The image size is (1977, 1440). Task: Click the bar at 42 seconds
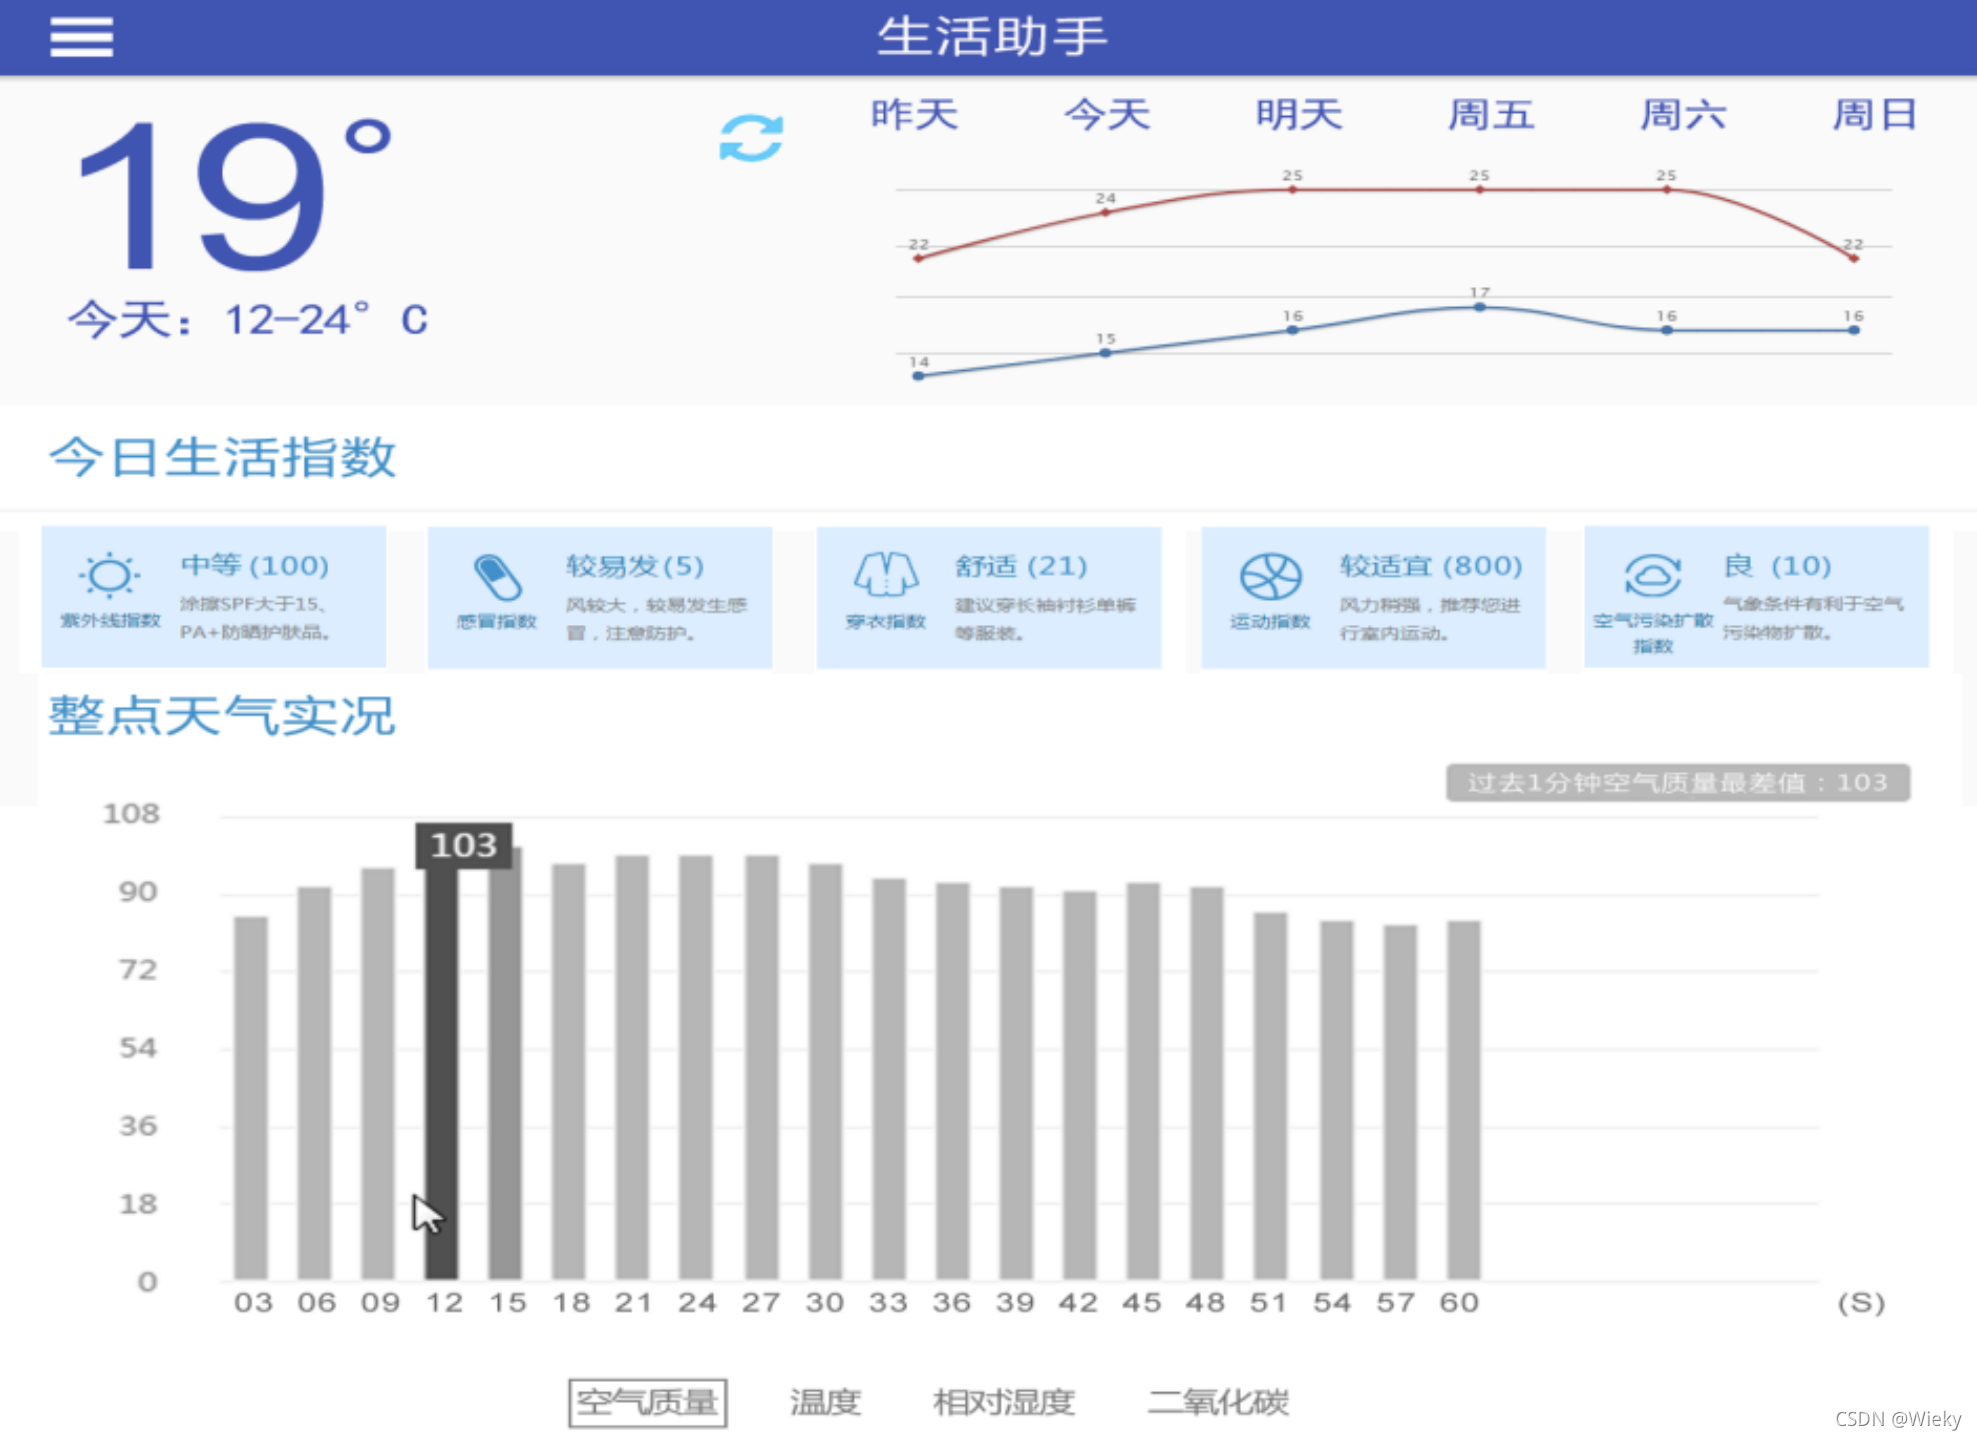pos(1079,1085)
